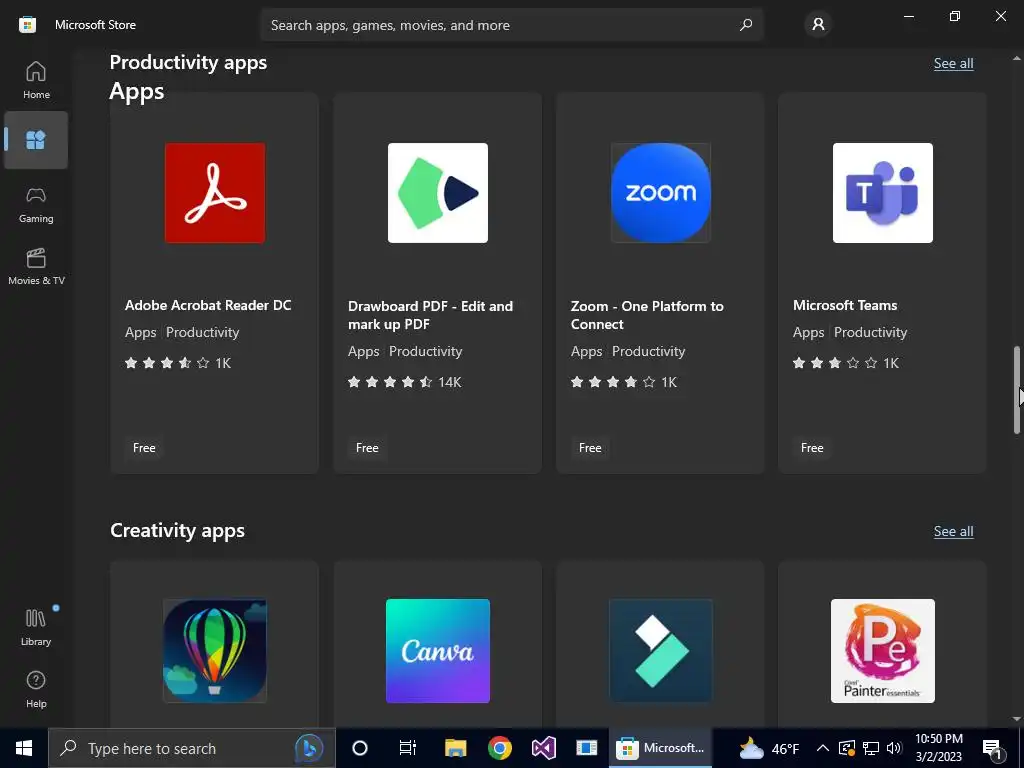Click the Zoom - One Platform to Connect title
The image size is (1024, 768).
click(647, 315)
